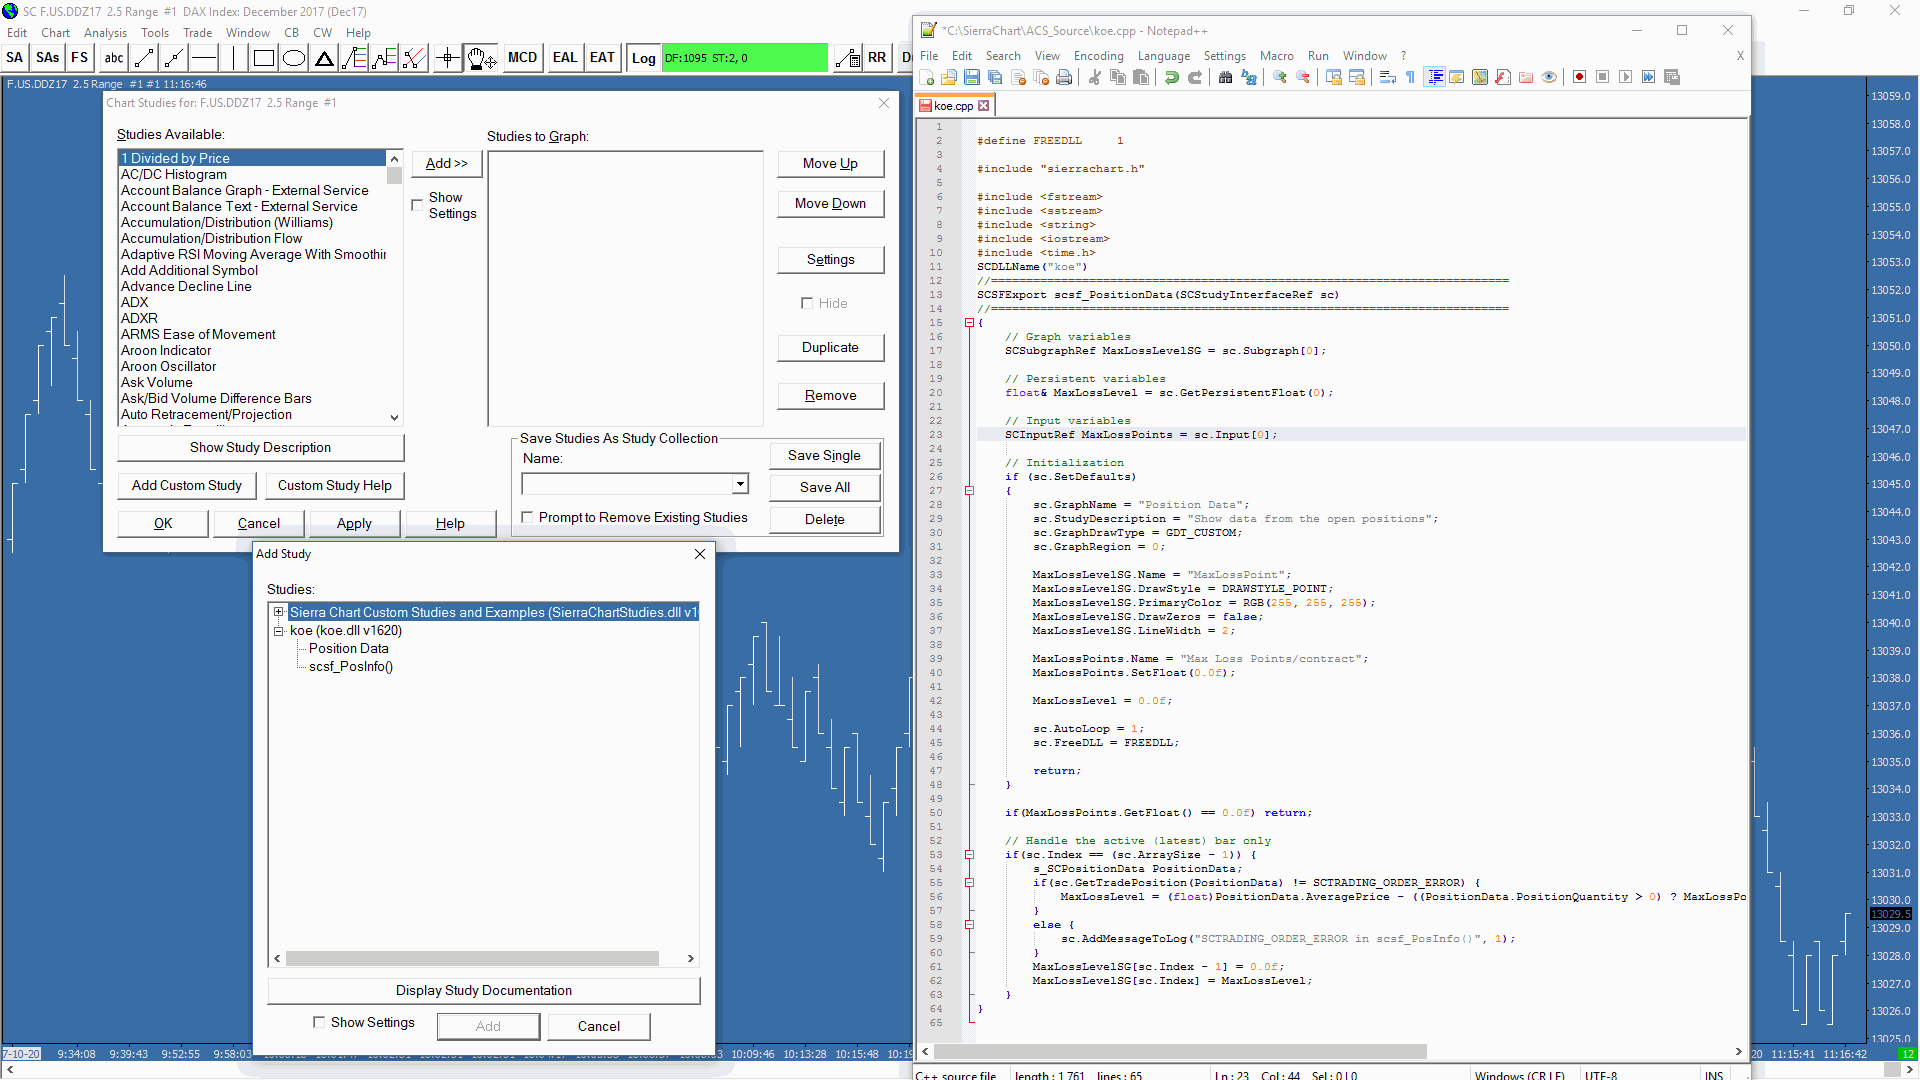Click the crosshair chart values tool

coord(447,58)
